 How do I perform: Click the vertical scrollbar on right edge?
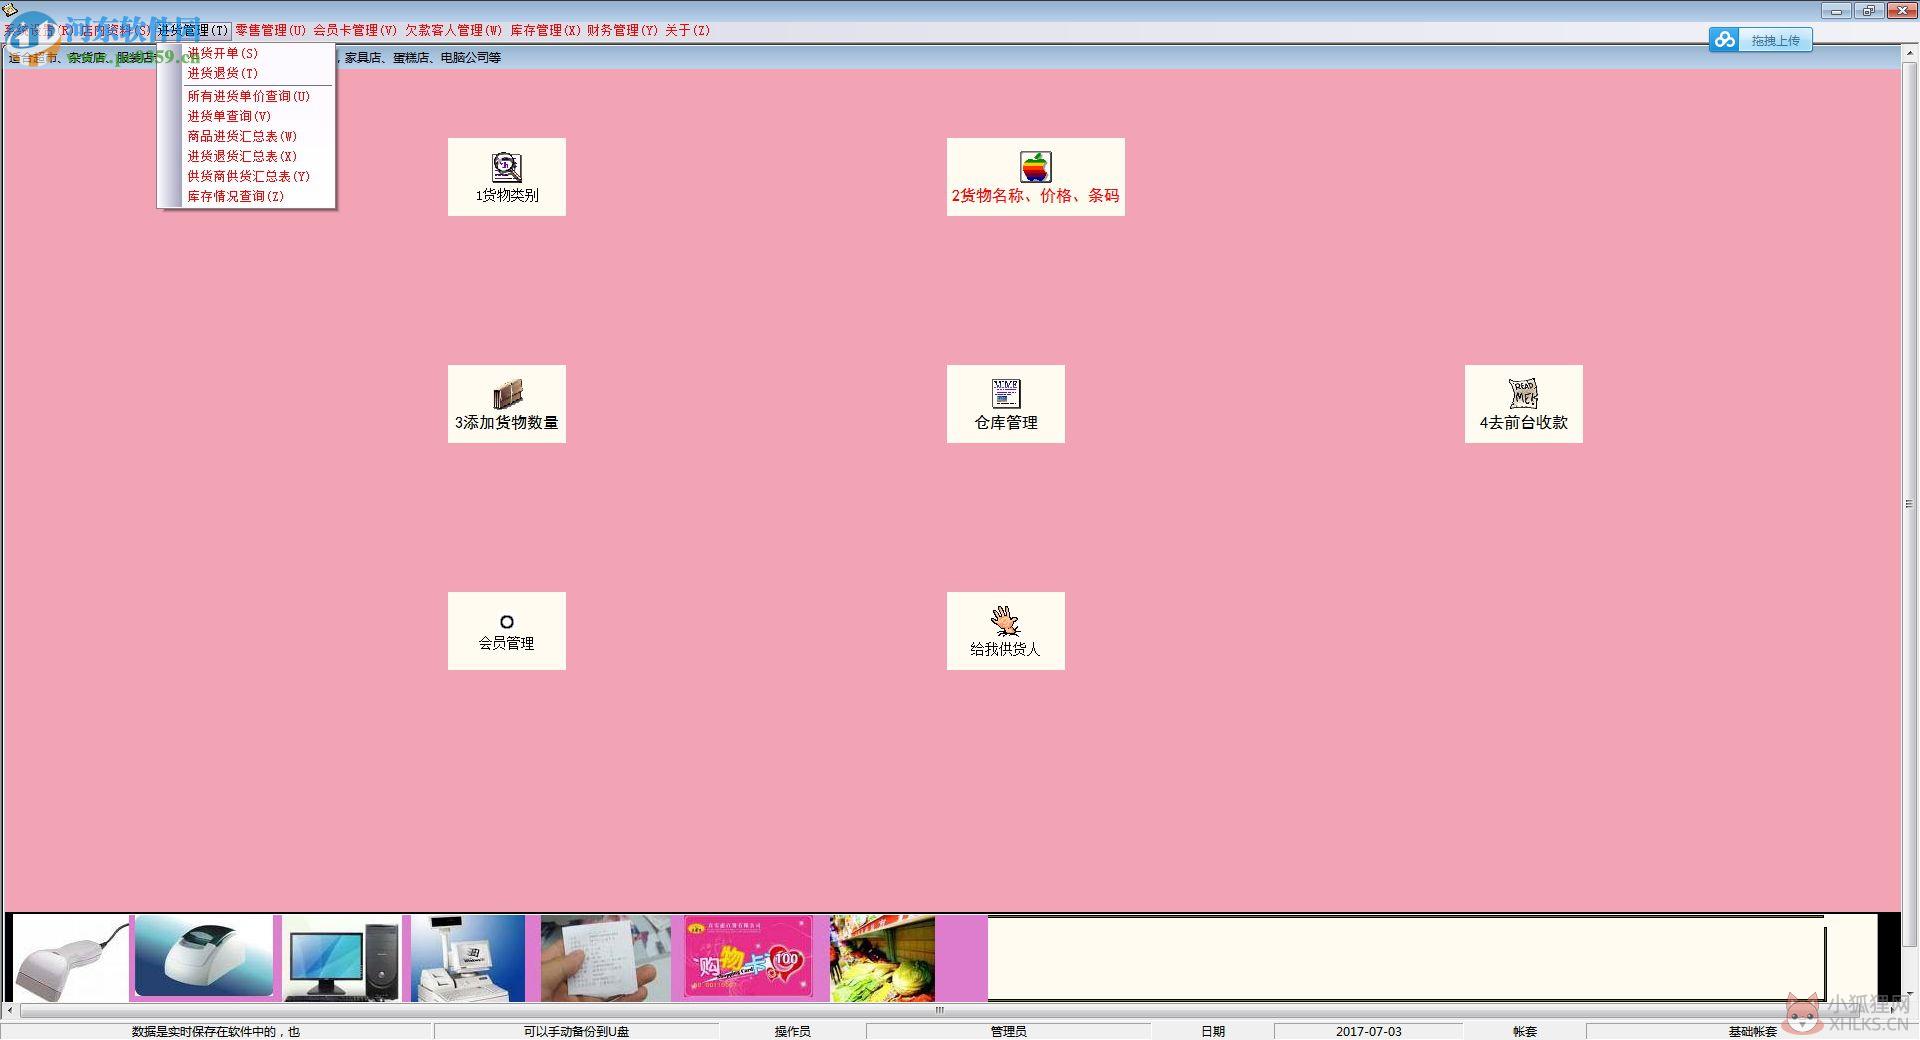click(x=1909, y=504)
